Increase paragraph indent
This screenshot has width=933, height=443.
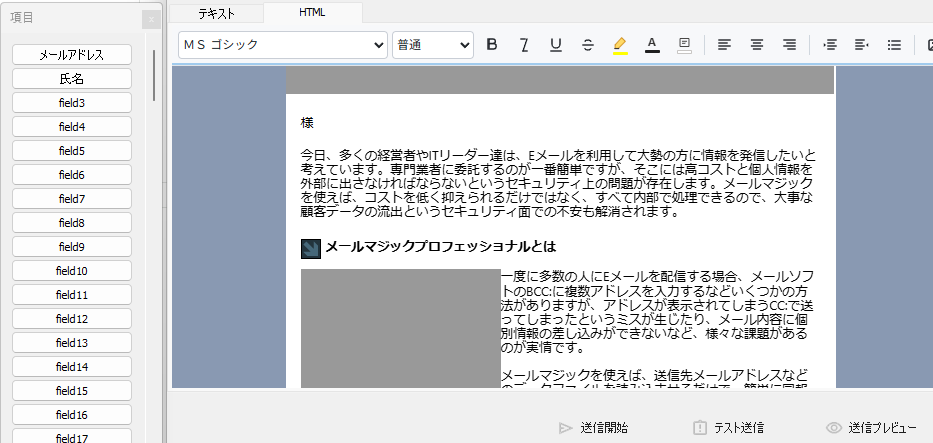point(829,45)
